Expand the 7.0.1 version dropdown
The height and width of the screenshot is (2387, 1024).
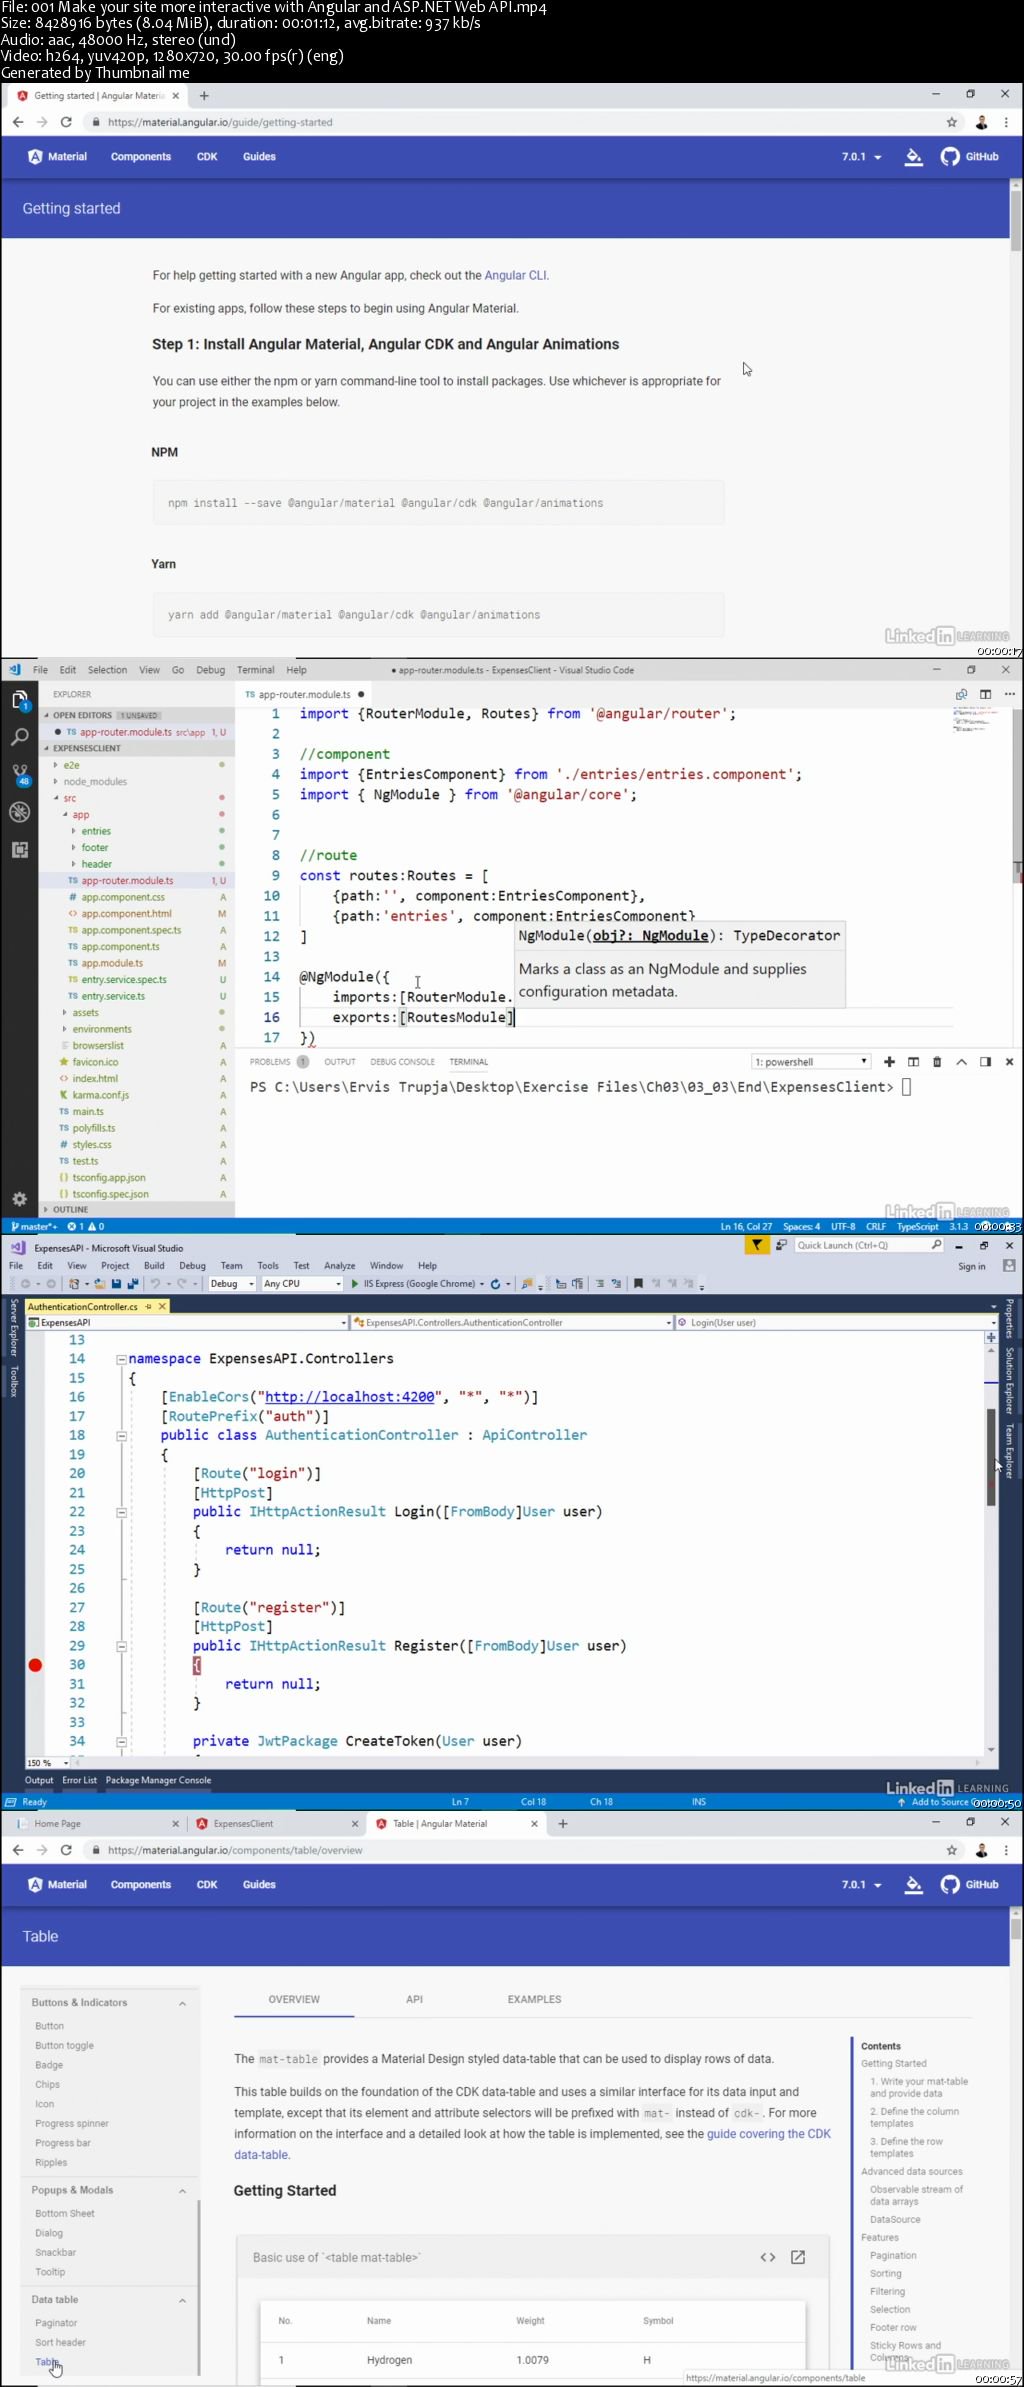[861, 157]
